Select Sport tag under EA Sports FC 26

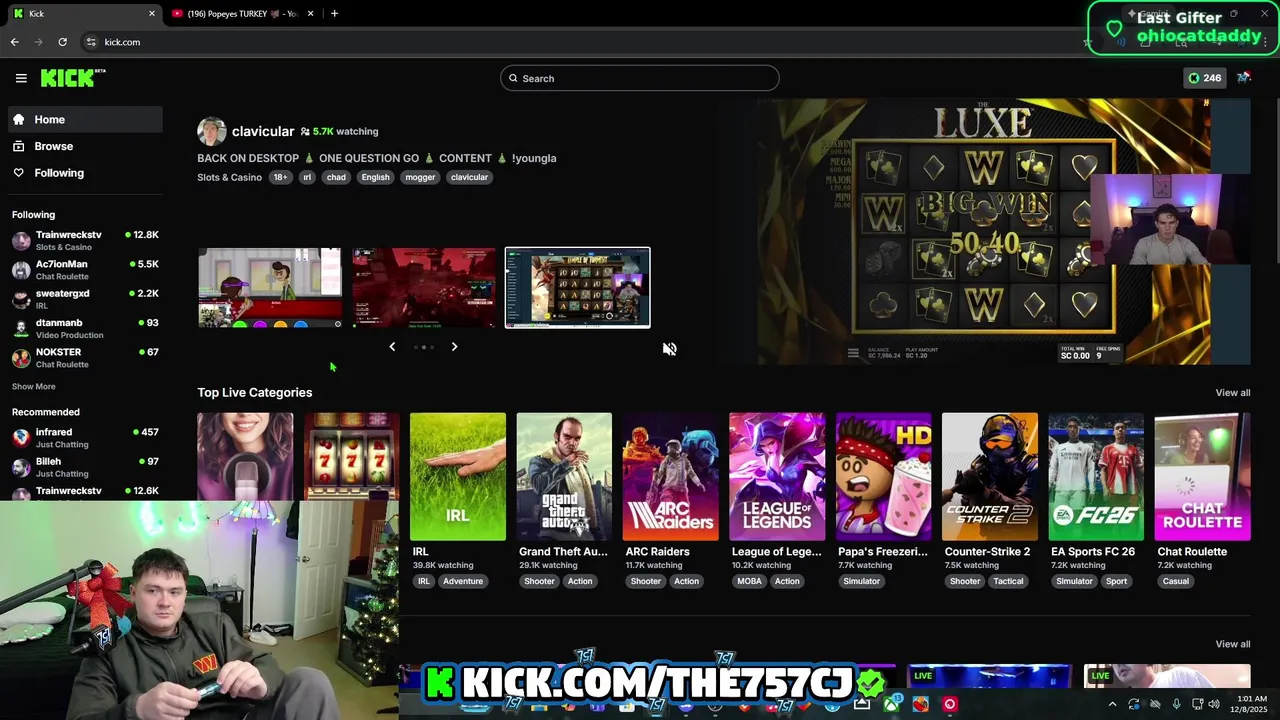[x=1116, y=581]
